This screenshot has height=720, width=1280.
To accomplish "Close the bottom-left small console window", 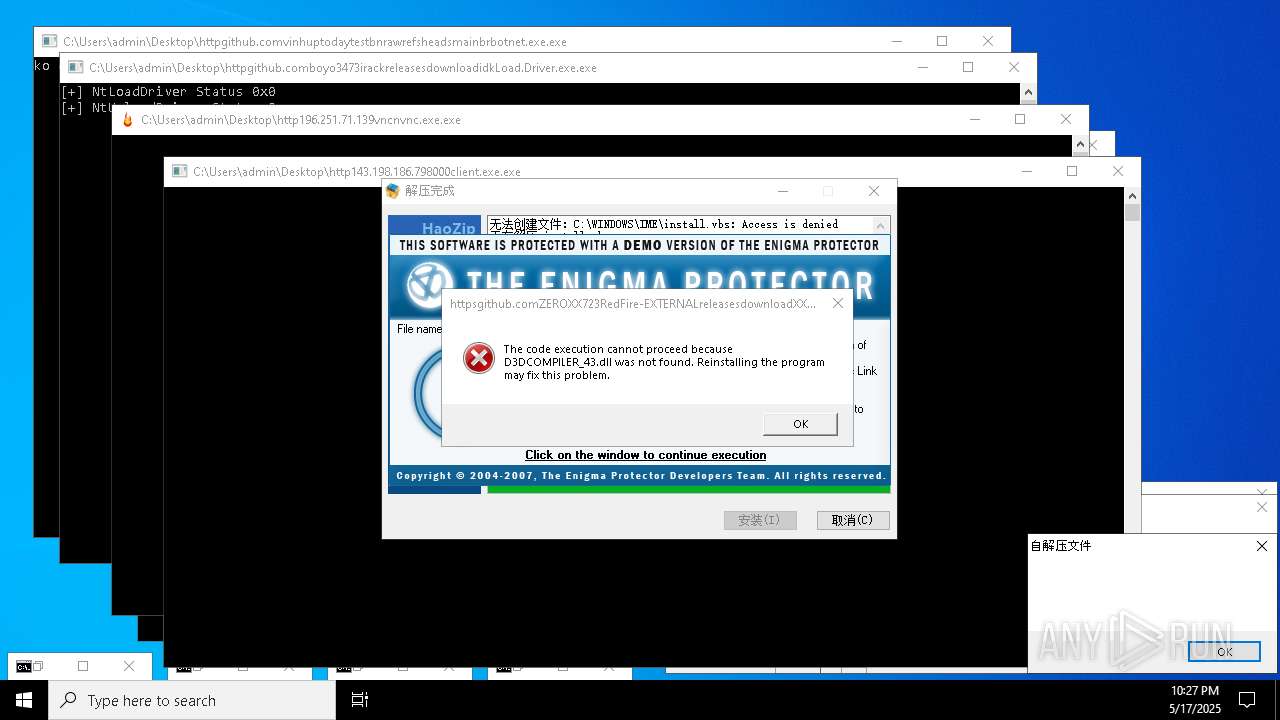I will click(x=129, y=666).
